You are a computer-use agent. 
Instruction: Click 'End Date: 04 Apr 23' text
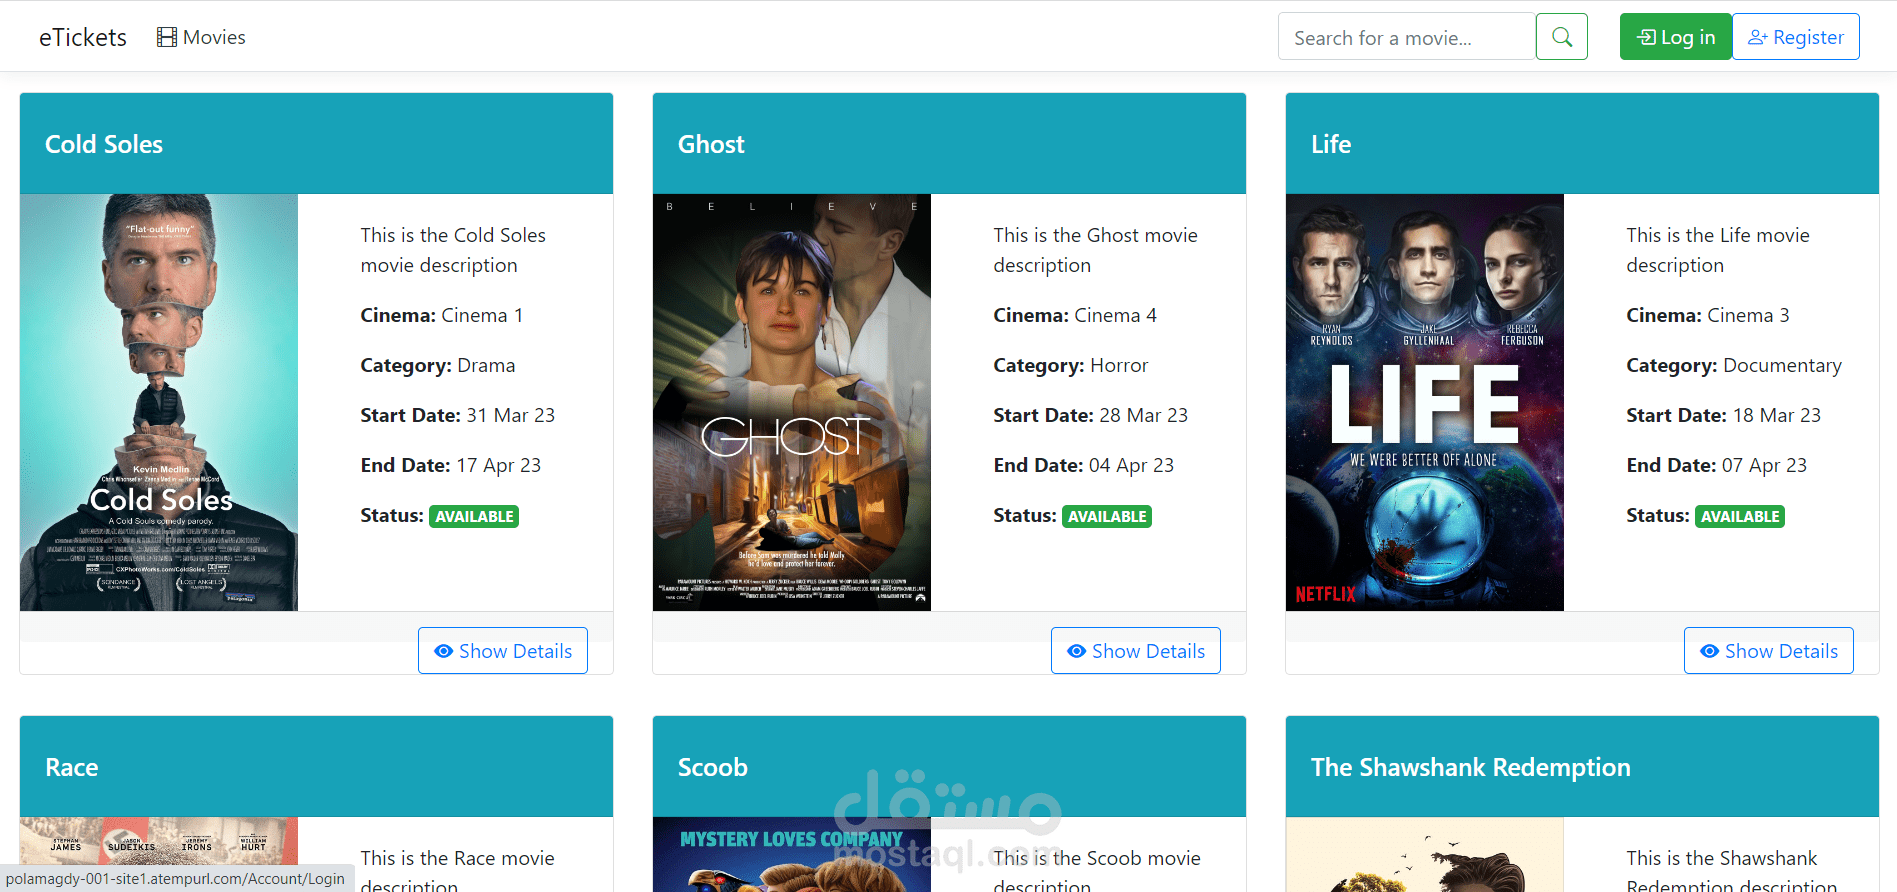(1084, 465)
